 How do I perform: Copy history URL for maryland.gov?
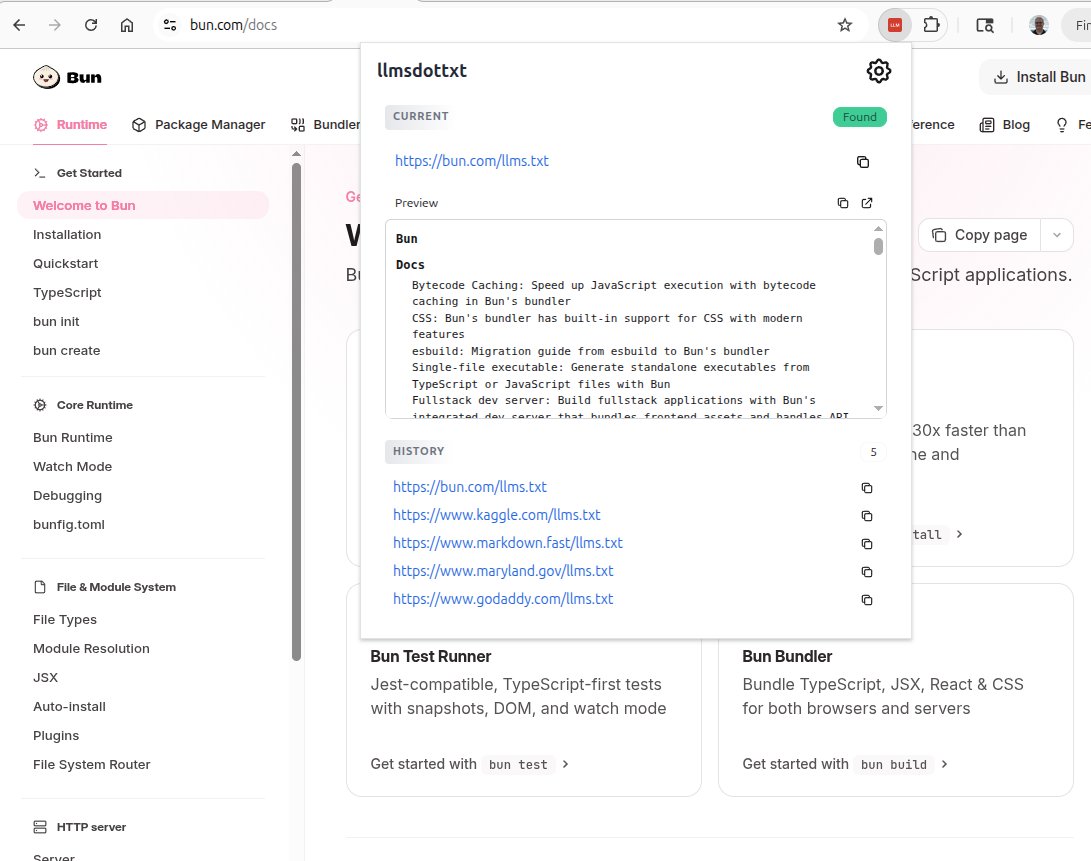[x=867, y=571]
